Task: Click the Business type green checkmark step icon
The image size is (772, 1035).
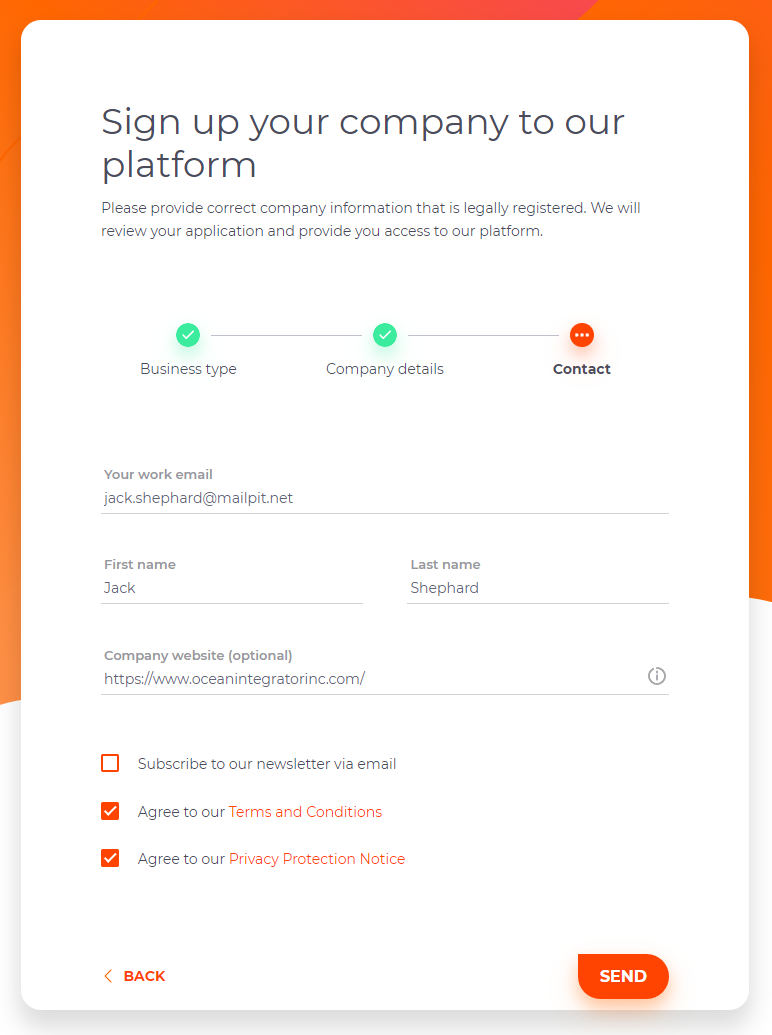Action: click(x=188, y=335)
